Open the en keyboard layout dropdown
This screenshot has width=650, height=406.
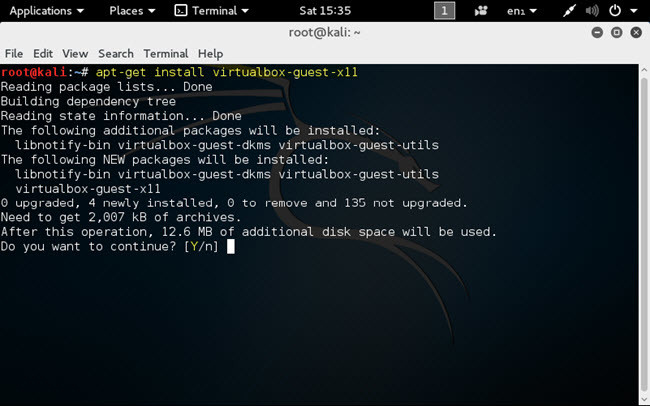tap(521, 11)
